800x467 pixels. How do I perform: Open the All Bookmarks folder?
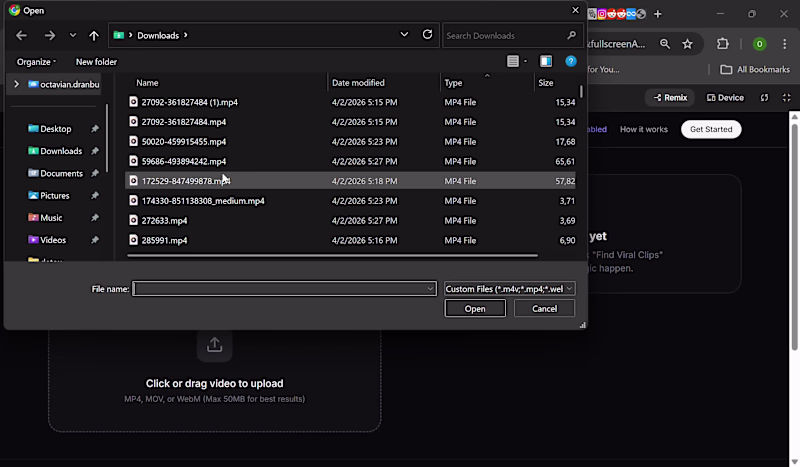[755, 69]
